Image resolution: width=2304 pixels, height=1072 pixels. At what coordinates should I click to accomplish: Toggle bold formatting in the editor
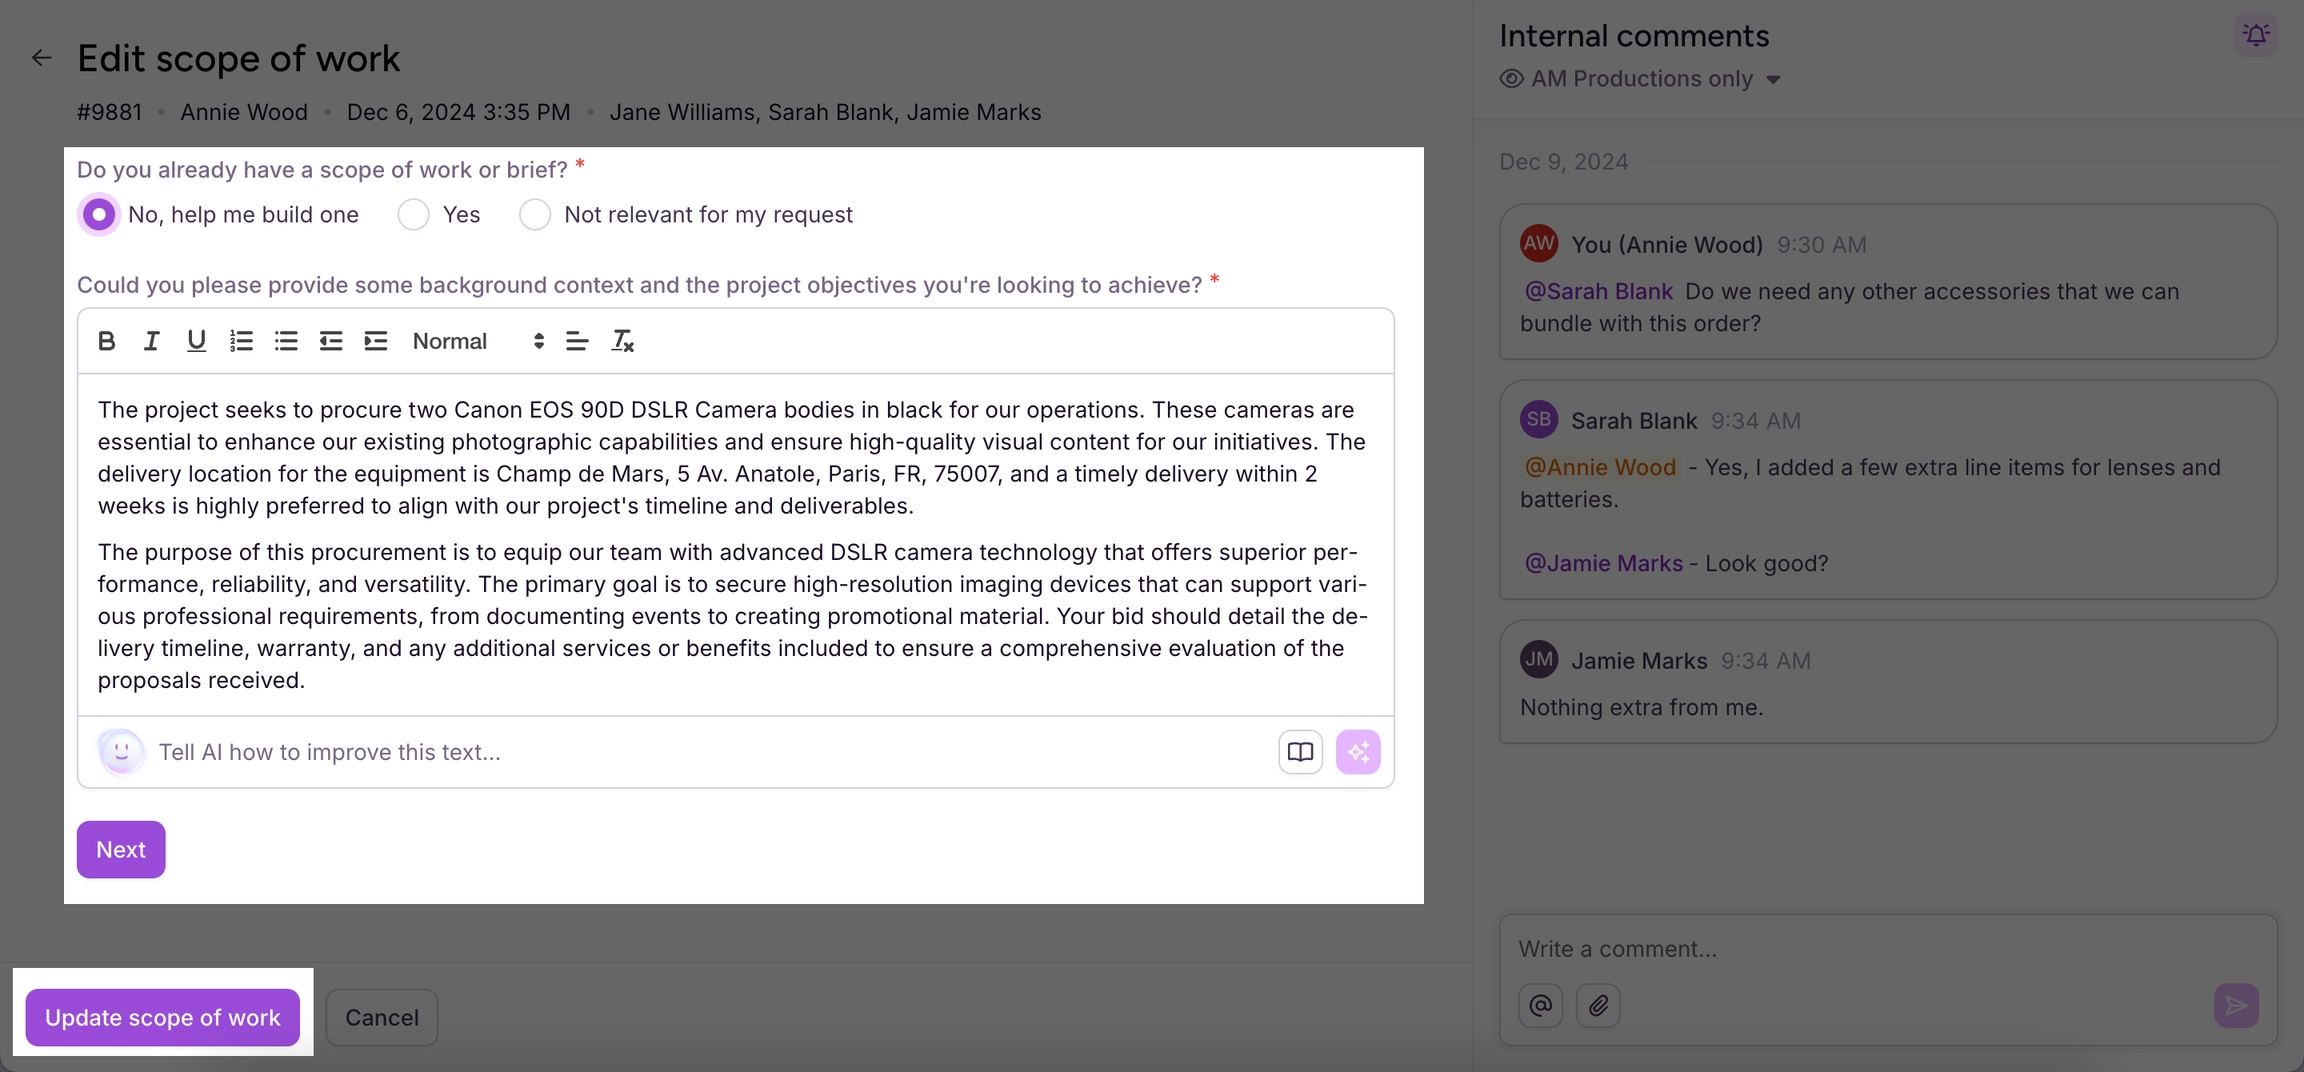tap(107, 341)
